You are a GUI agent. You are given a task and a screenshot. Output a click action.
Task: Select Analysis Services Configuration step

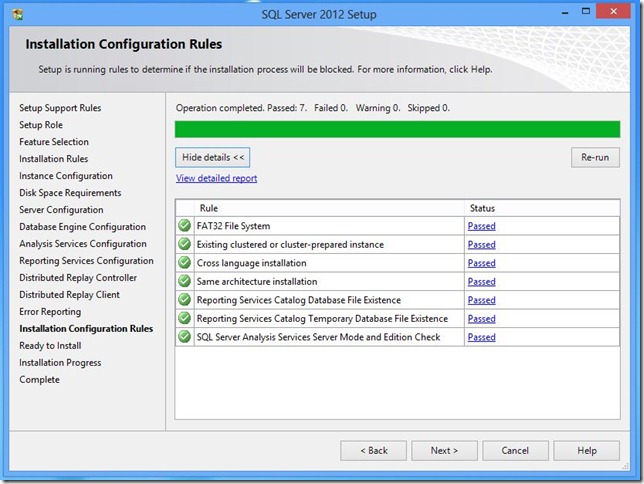coord(83,244)
